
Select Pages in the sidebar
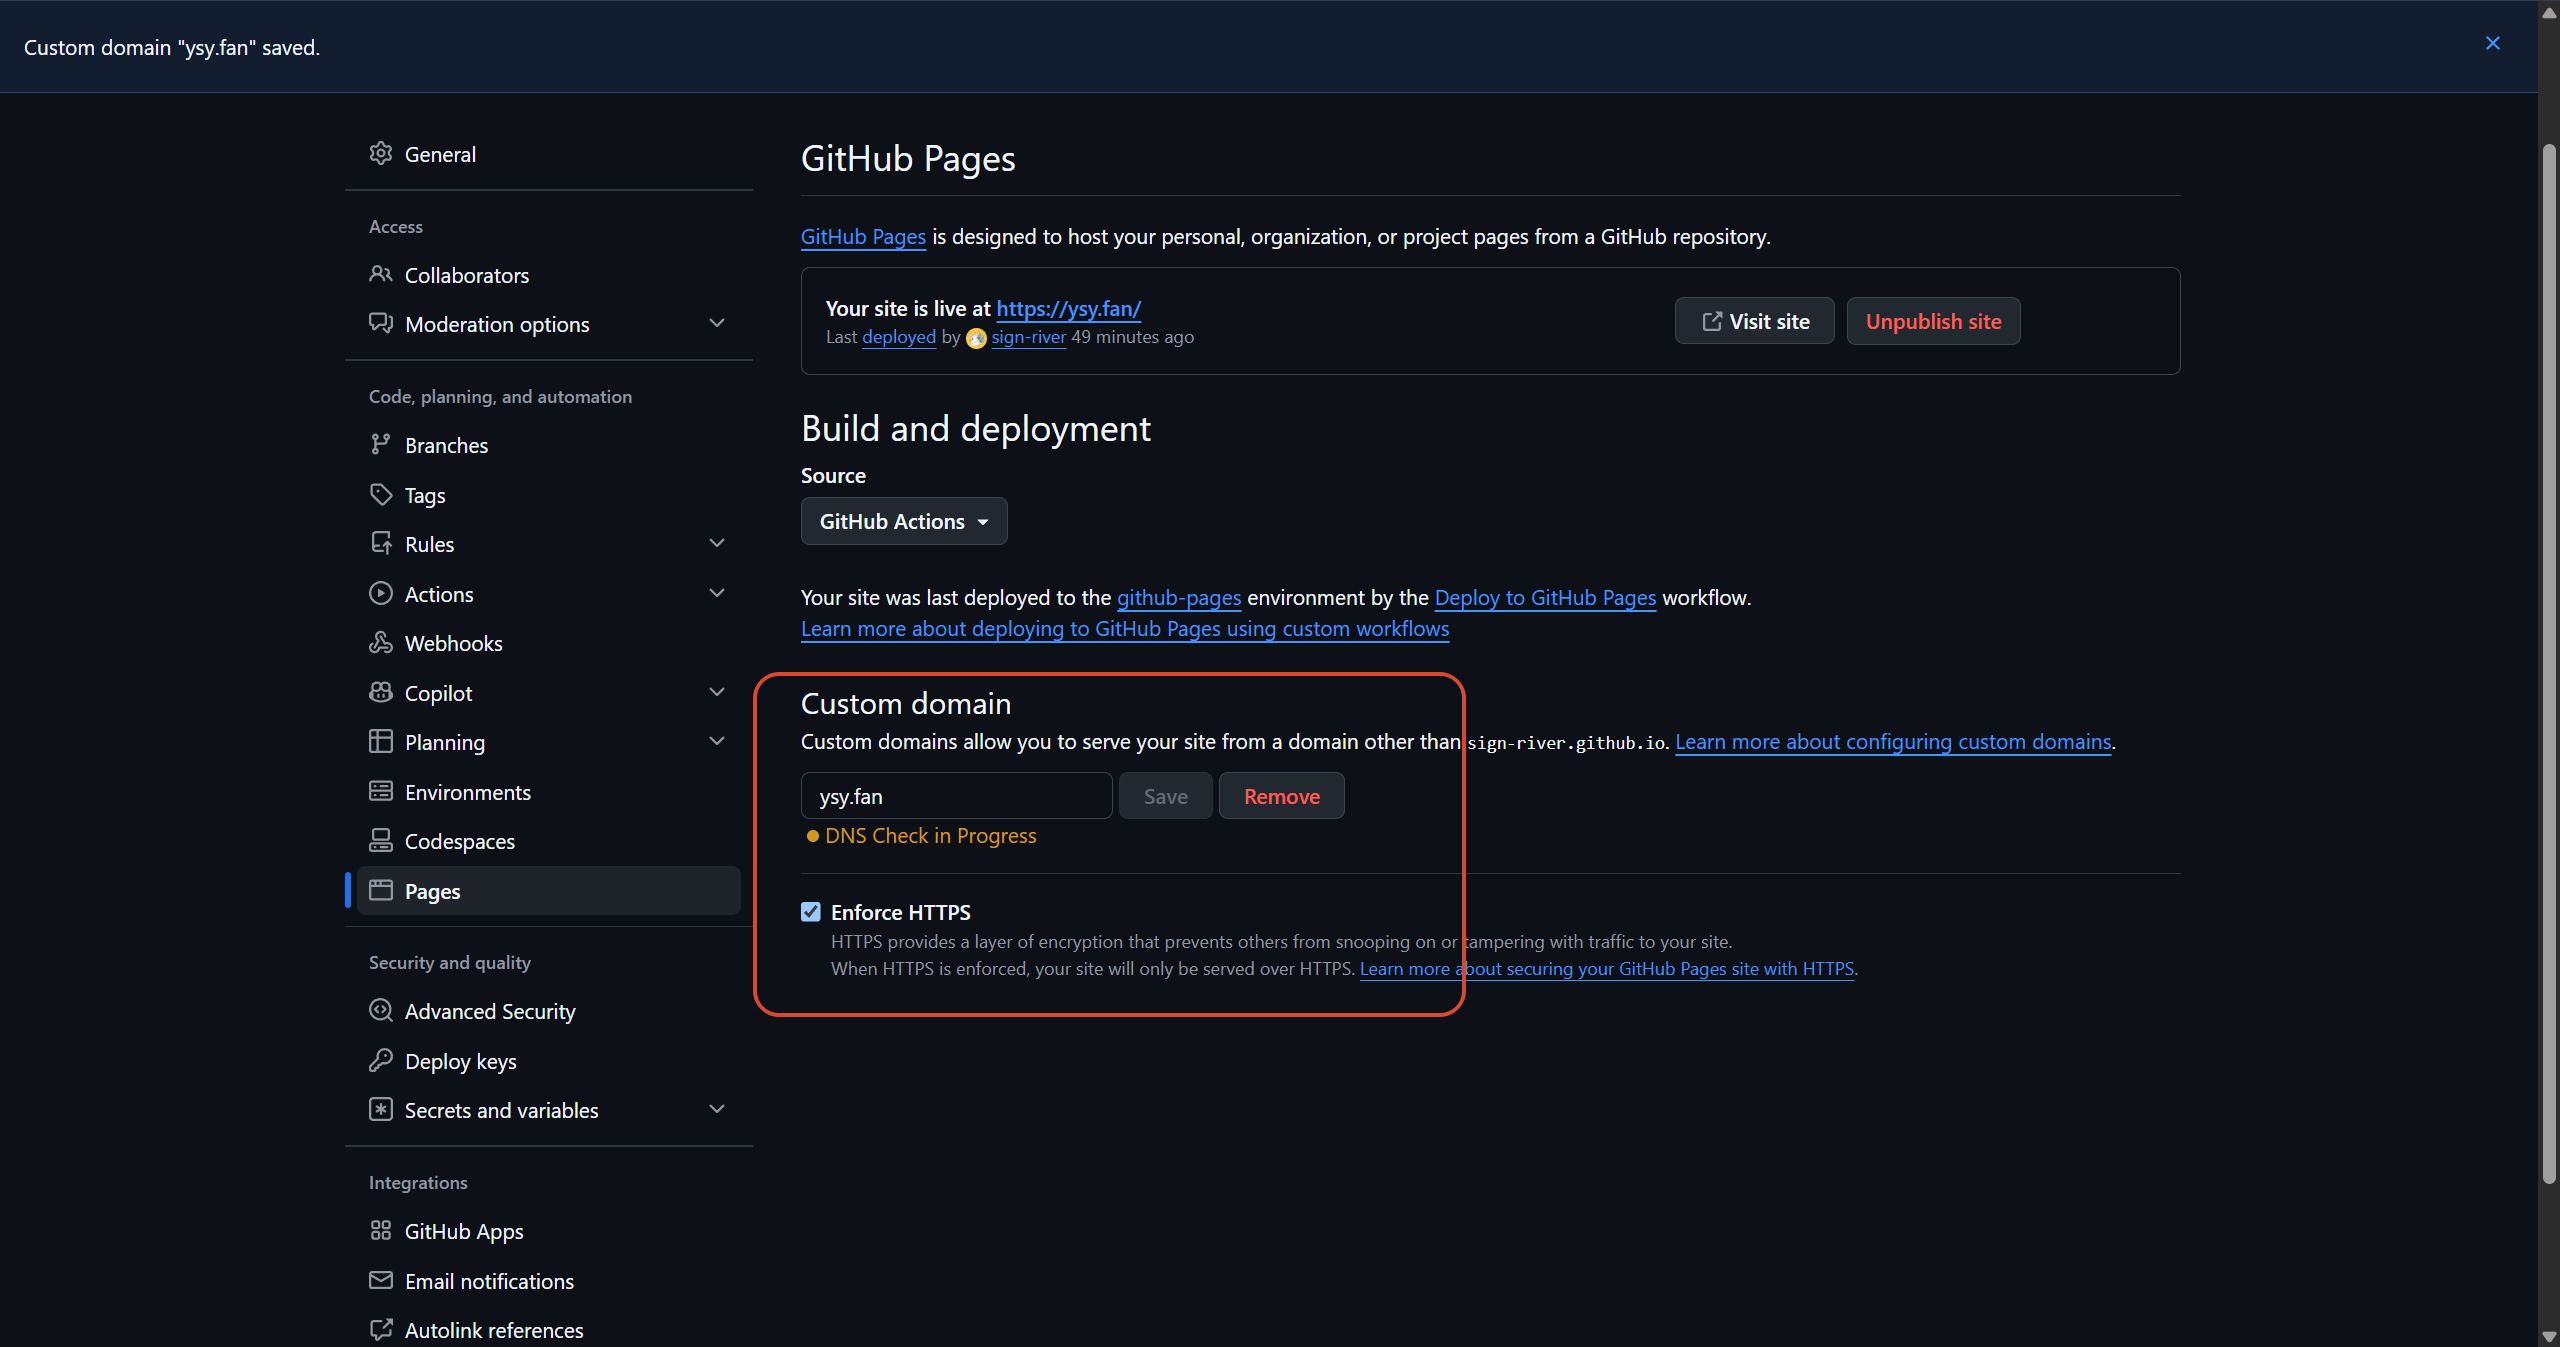tap(549, 891)
